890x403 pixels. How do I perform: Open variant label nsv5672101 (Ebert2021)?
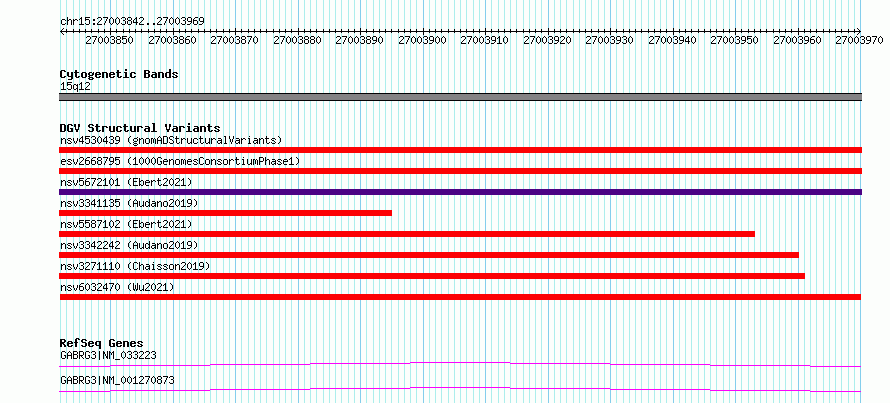pos(126,182)
